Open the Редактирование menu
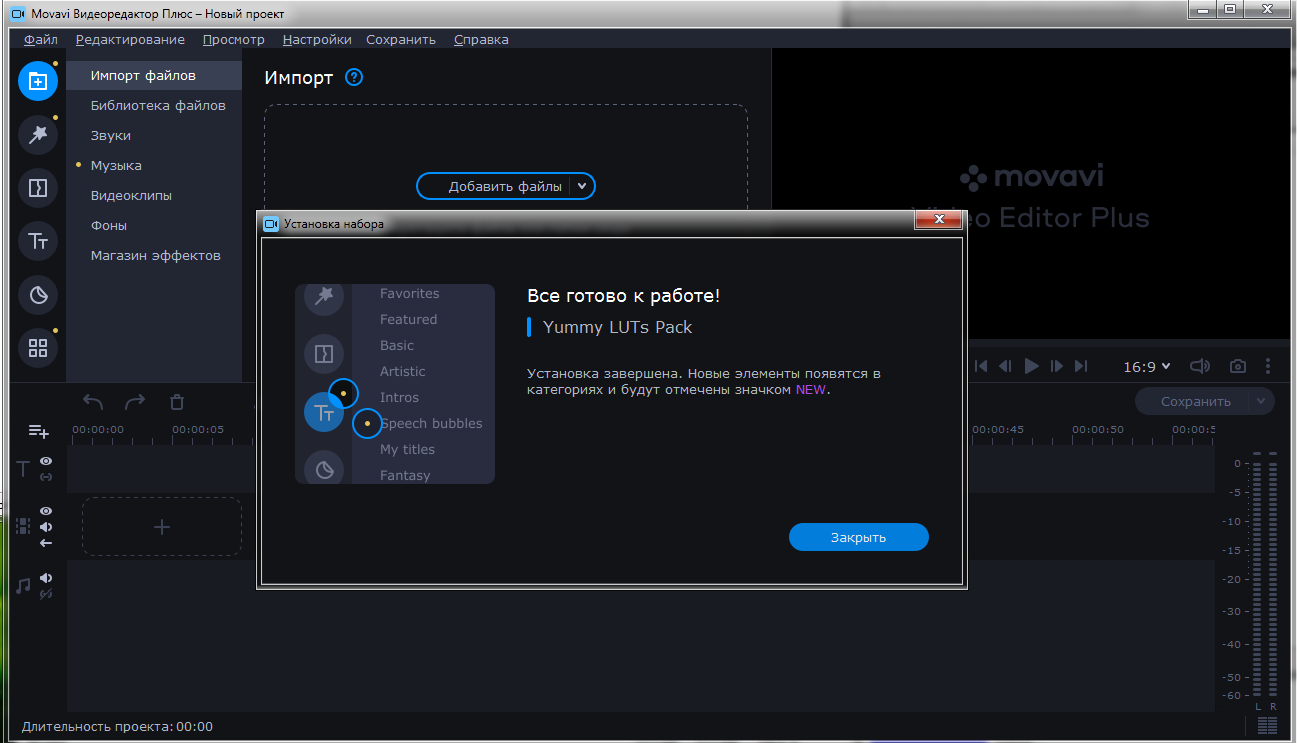 point(130,39)
